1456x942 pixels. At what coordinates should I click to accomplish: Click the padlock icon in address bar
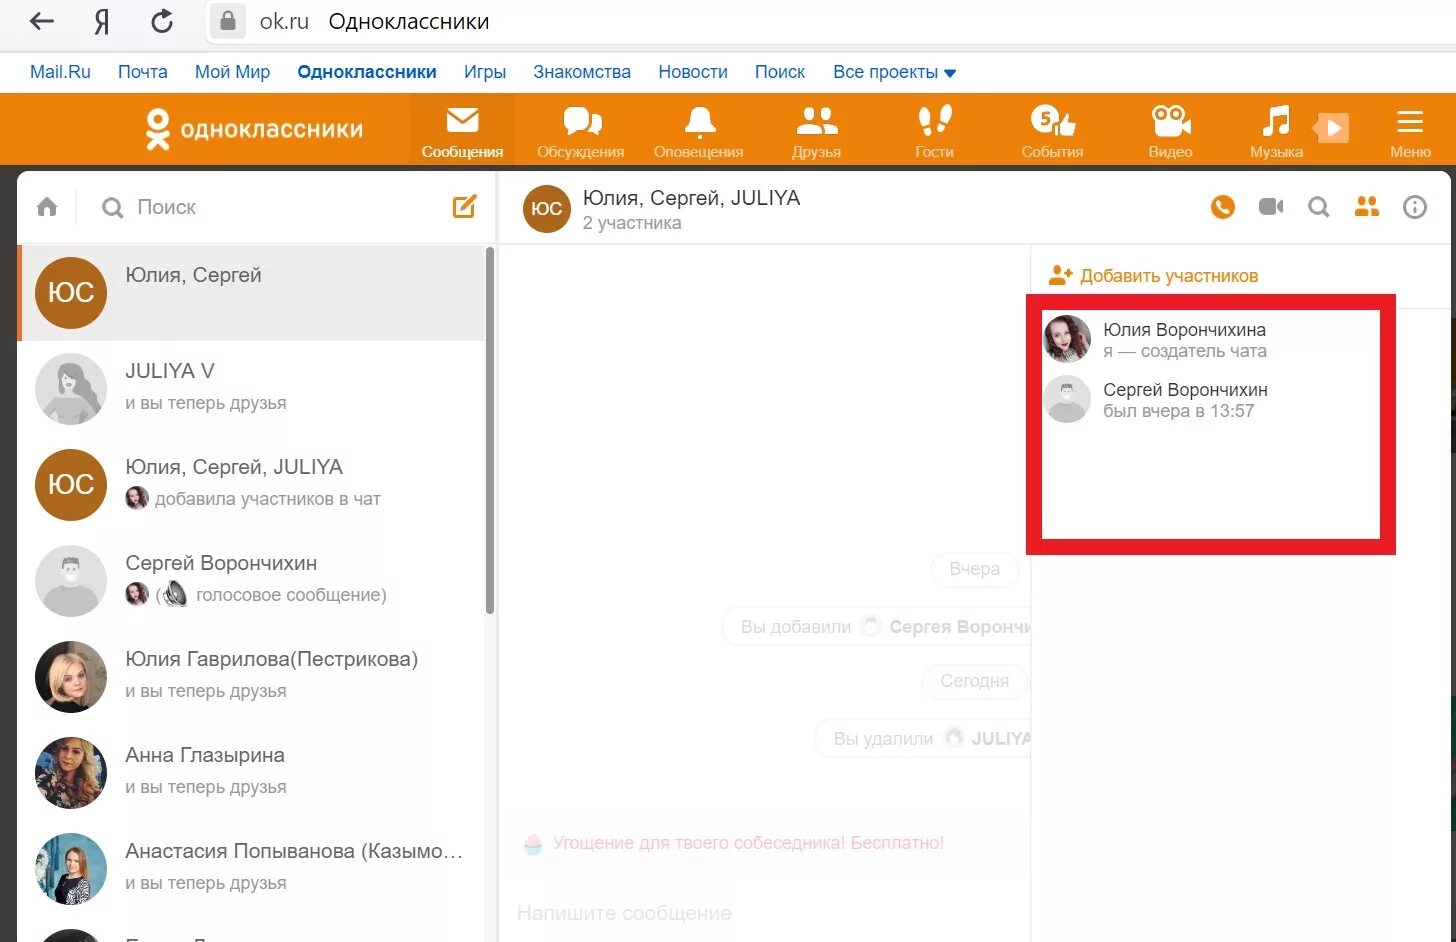228,21
